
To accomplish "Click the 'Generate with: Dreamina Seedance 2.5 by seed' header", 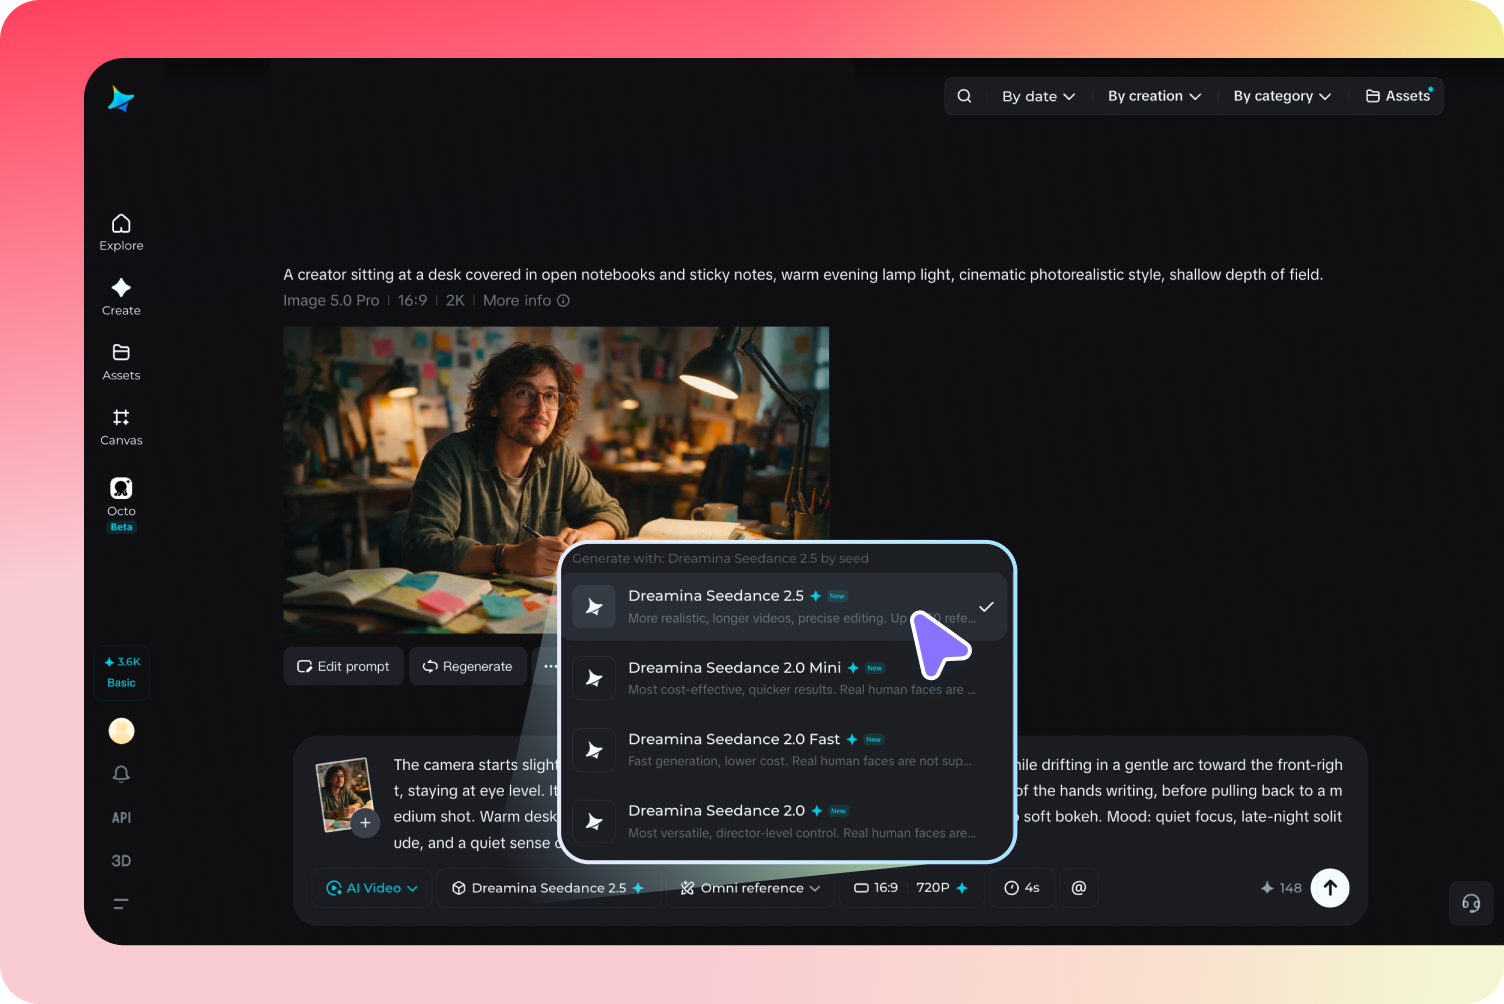I will coord(720,559).
